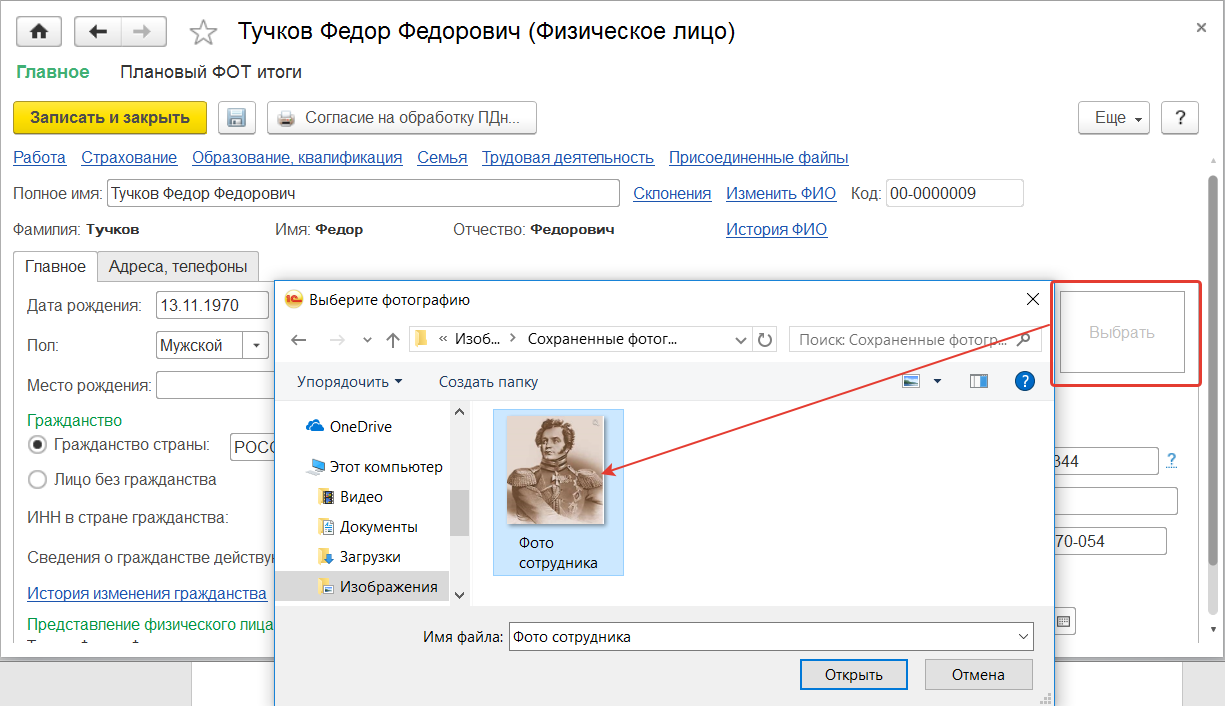Open the "Плановый ФОТ итоги" section
Image resolution: width=1225 pixels, height=706 pixels.
(211, 72)
